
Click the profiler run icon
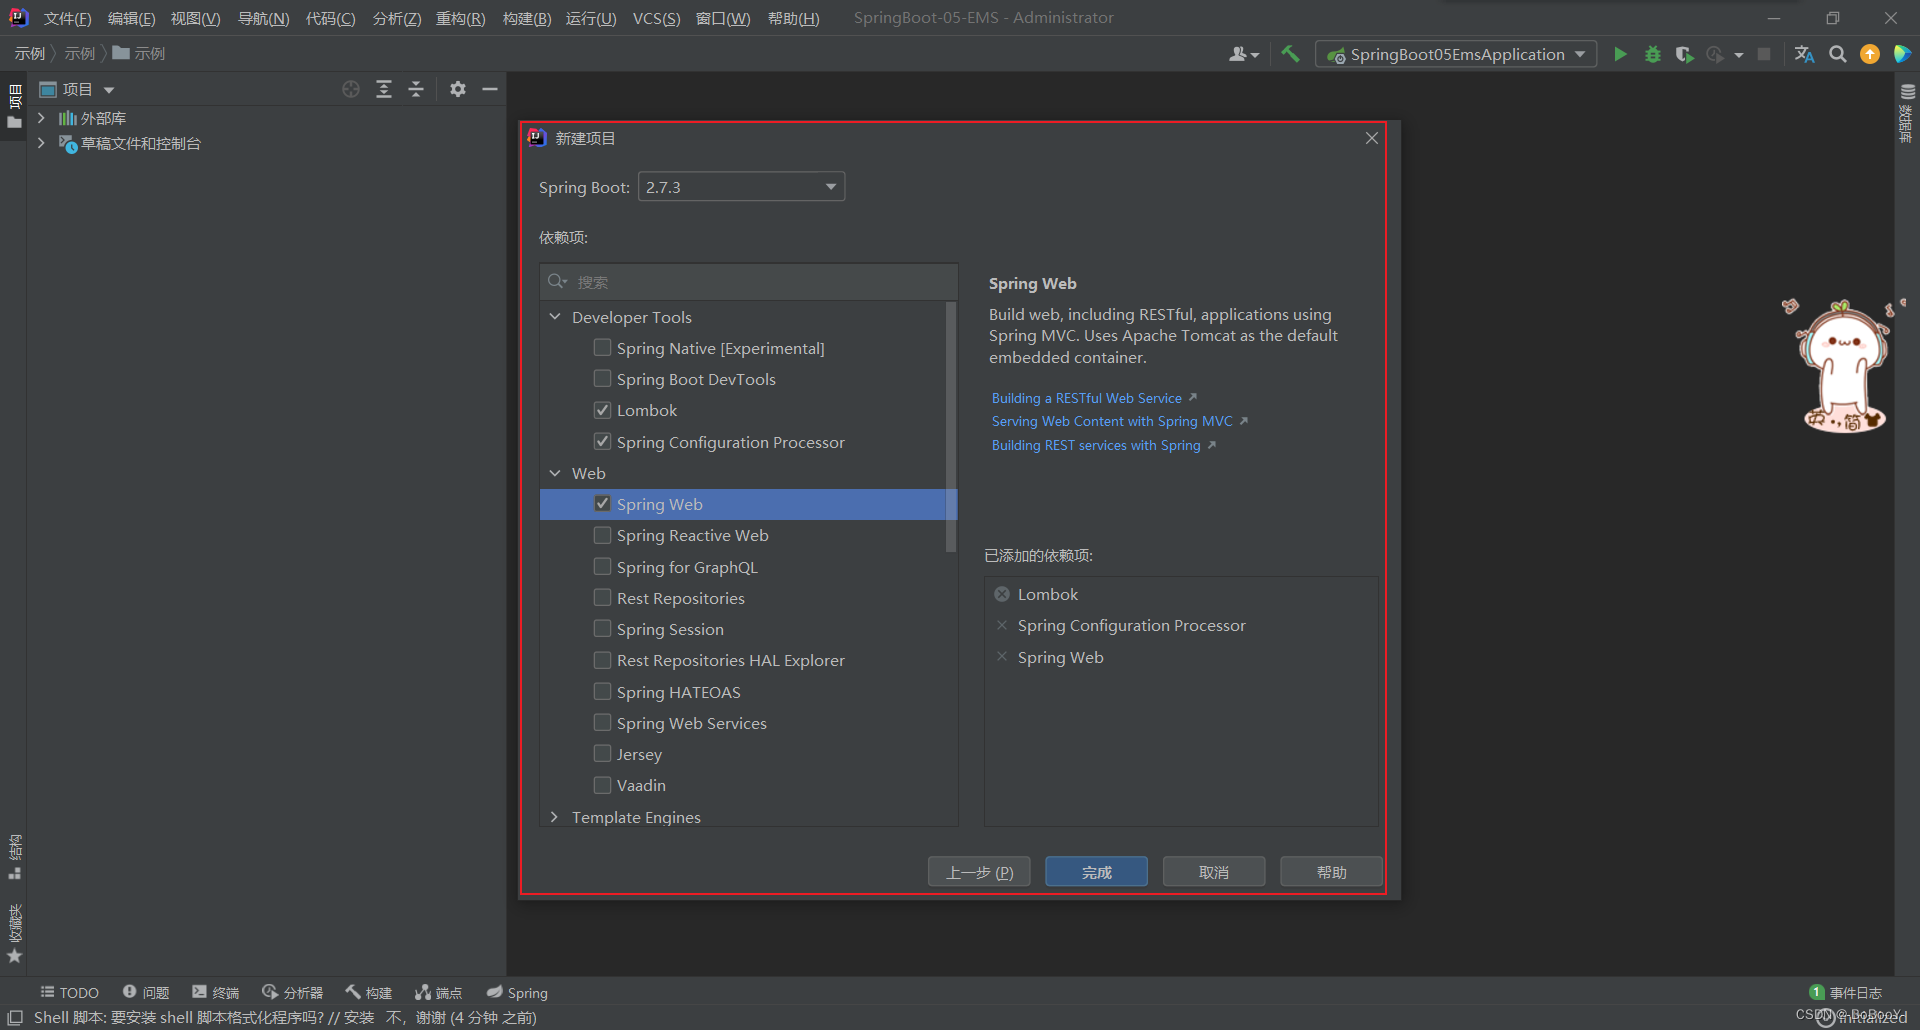(1715, 54)
